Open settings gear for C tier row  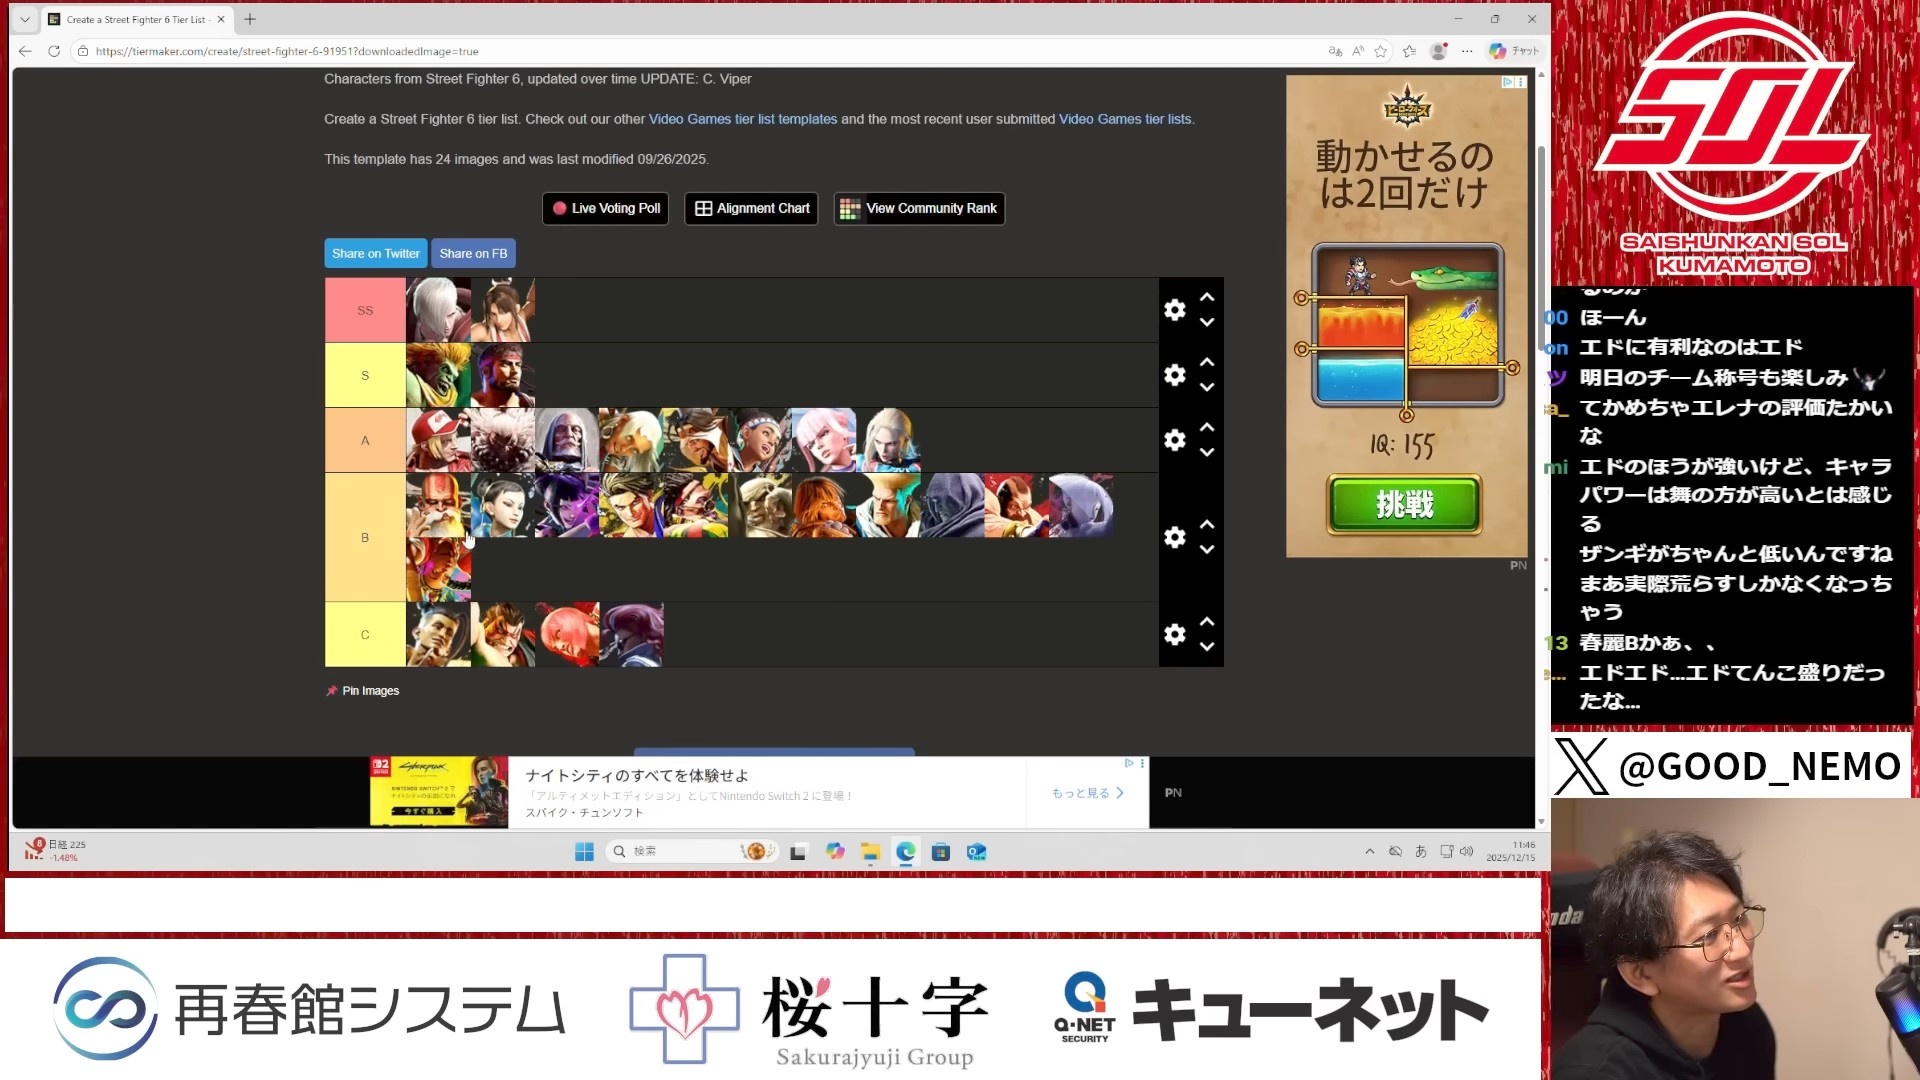(x=1174, y=634)
